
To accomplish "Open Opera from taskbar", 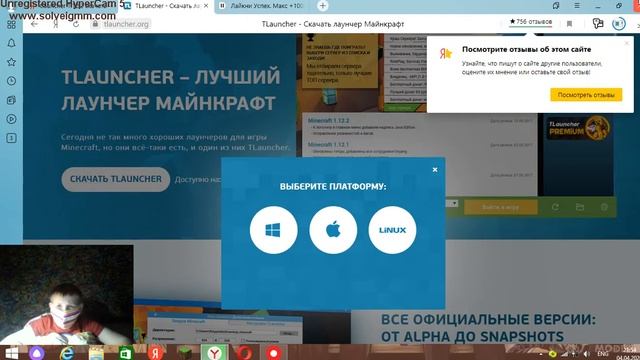I will coord(244,353).
